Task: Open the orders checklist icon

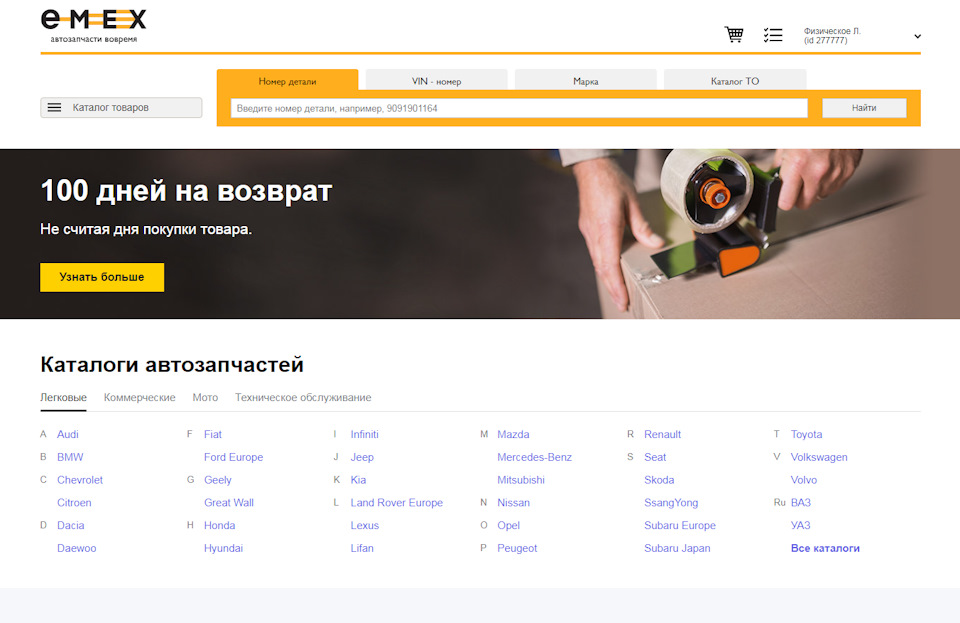Action: [x=773, y=34]
